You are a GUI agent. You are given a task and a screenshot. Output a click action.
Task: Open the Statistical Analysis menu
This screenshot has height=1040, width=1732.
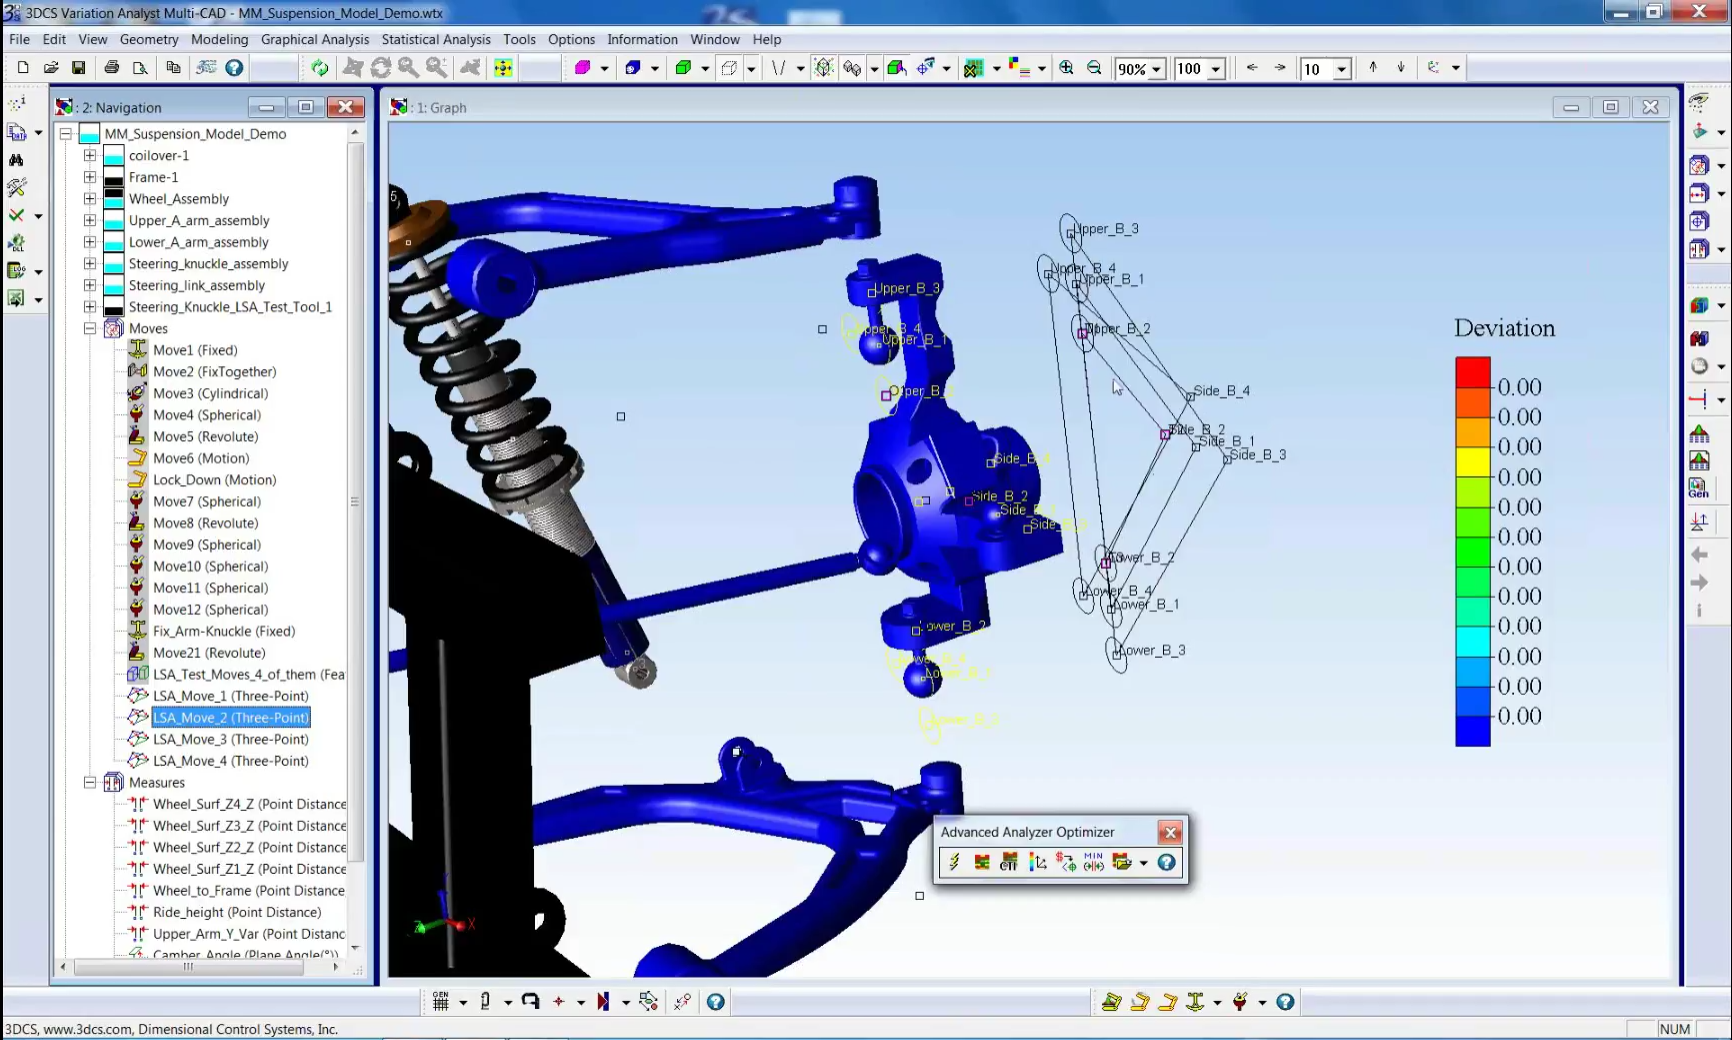point(436,39)
